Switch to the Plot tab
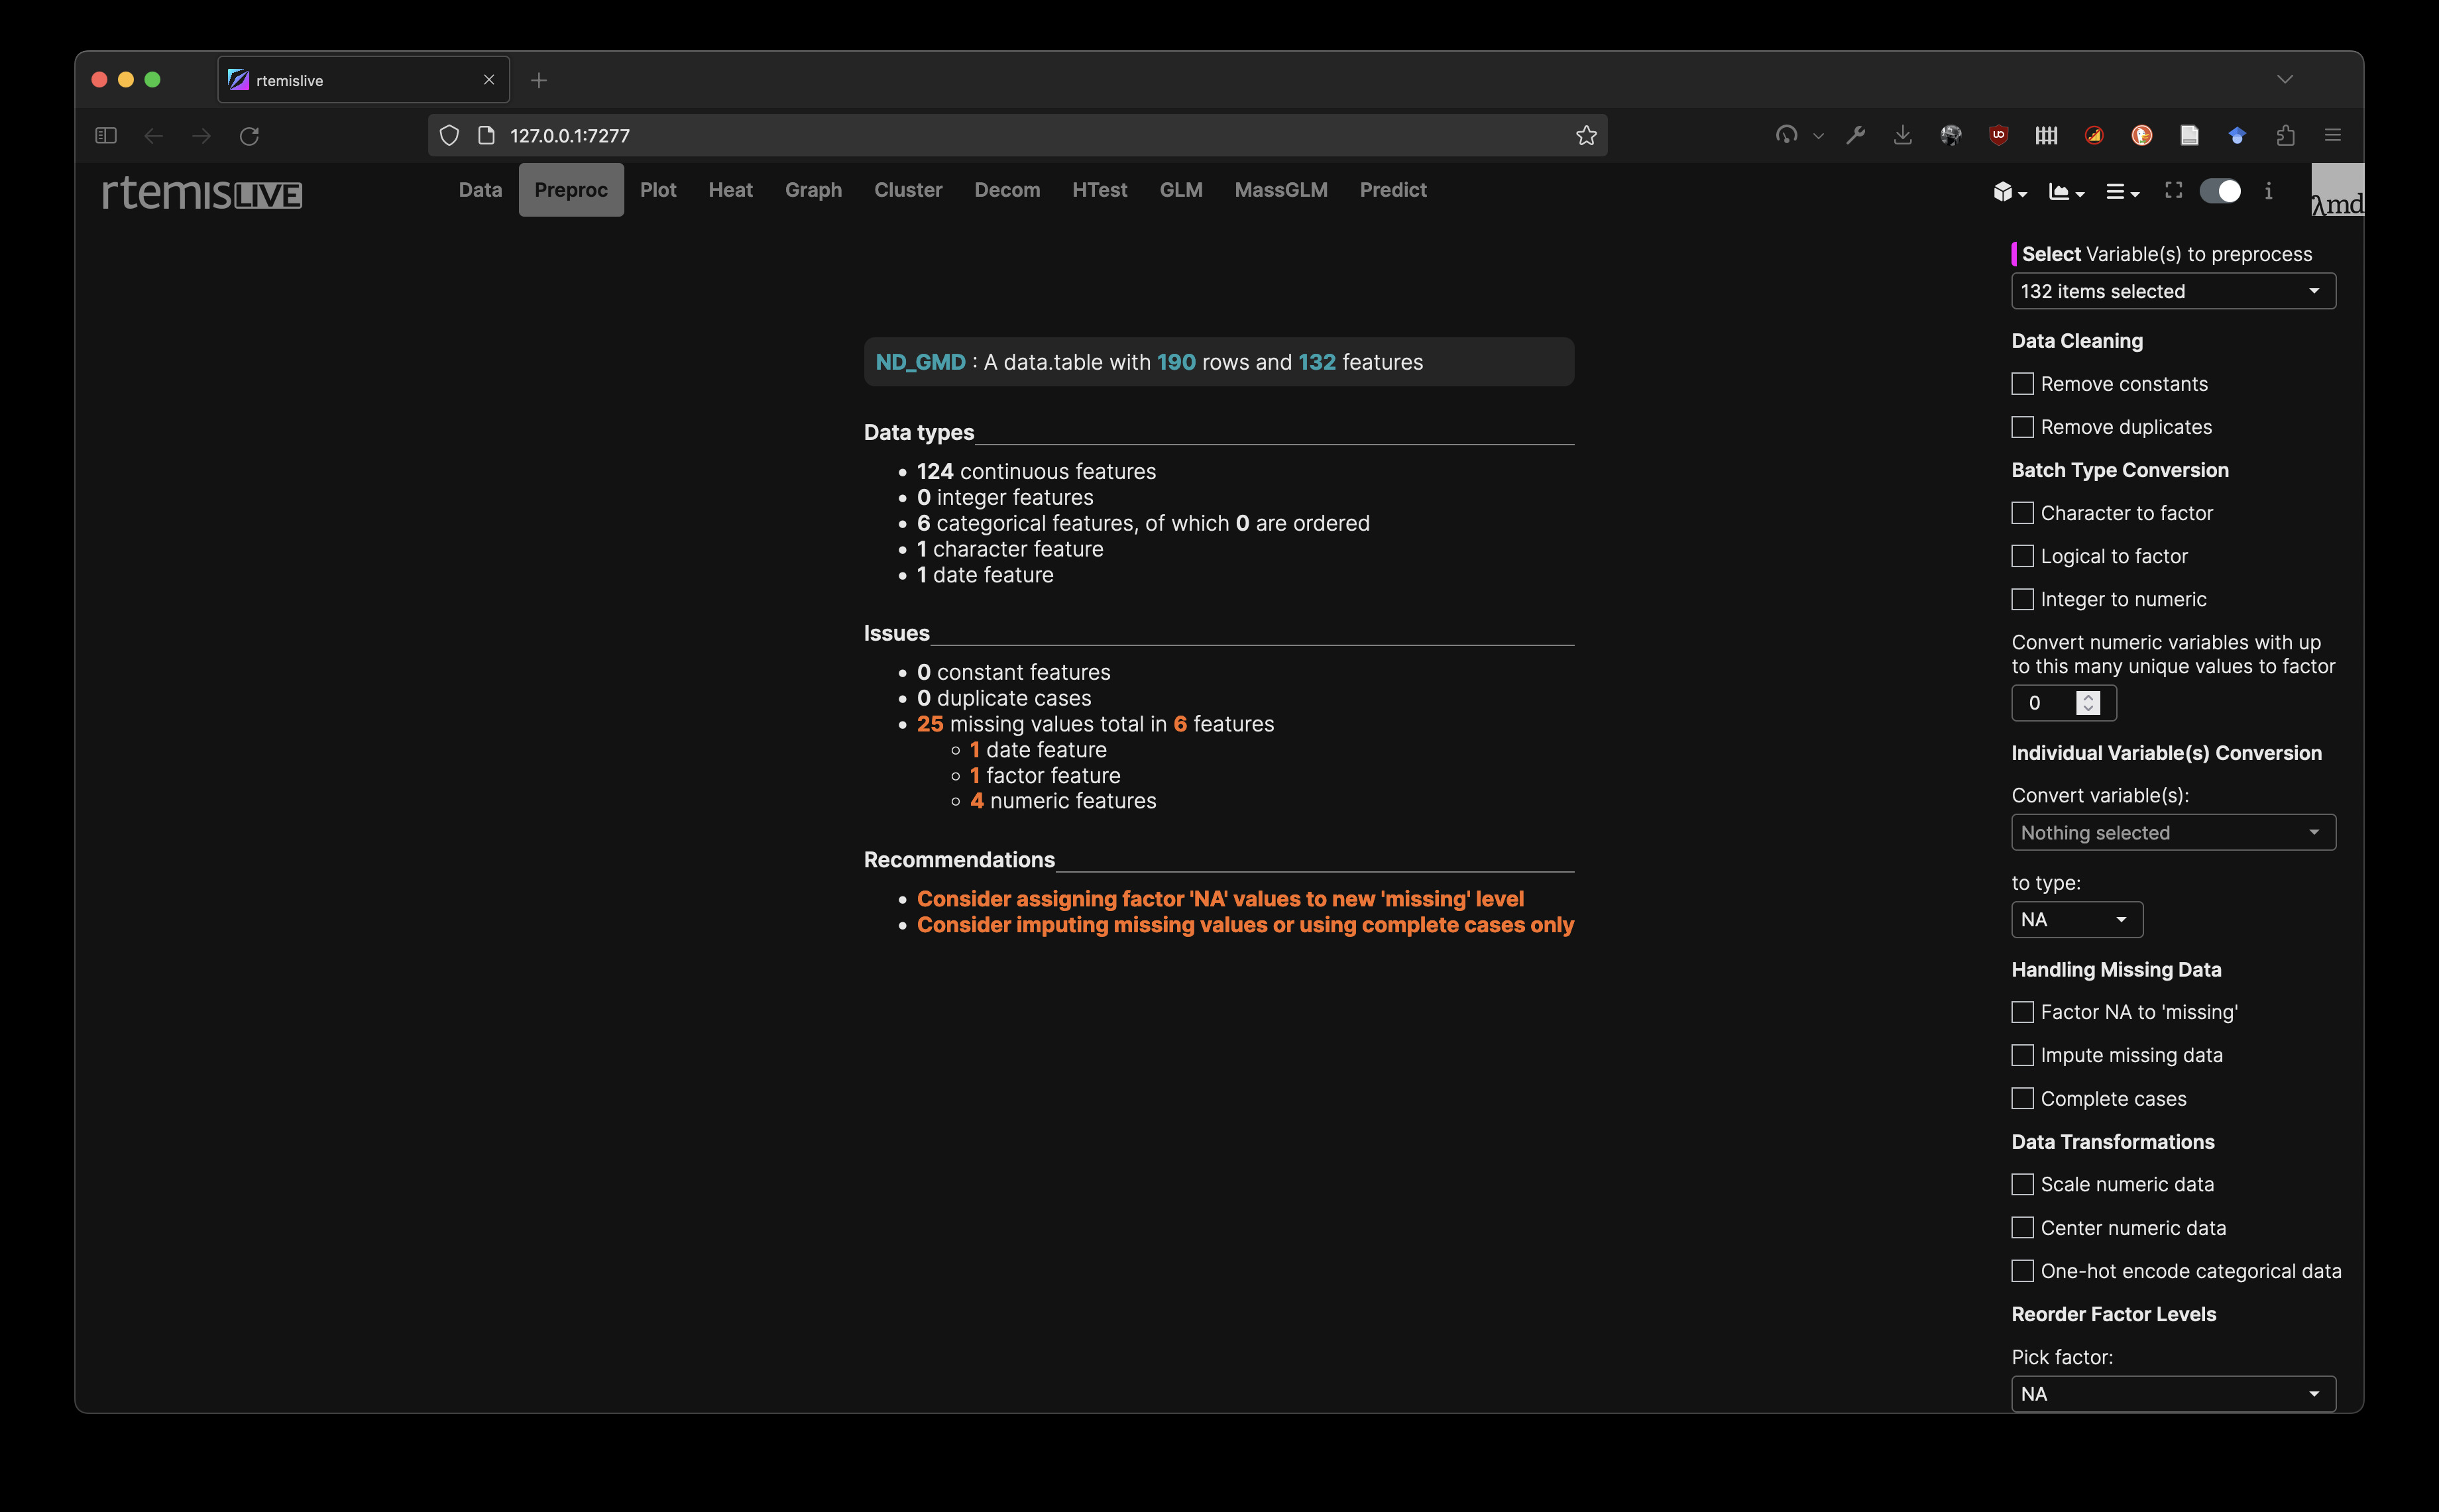 (657, 190)
